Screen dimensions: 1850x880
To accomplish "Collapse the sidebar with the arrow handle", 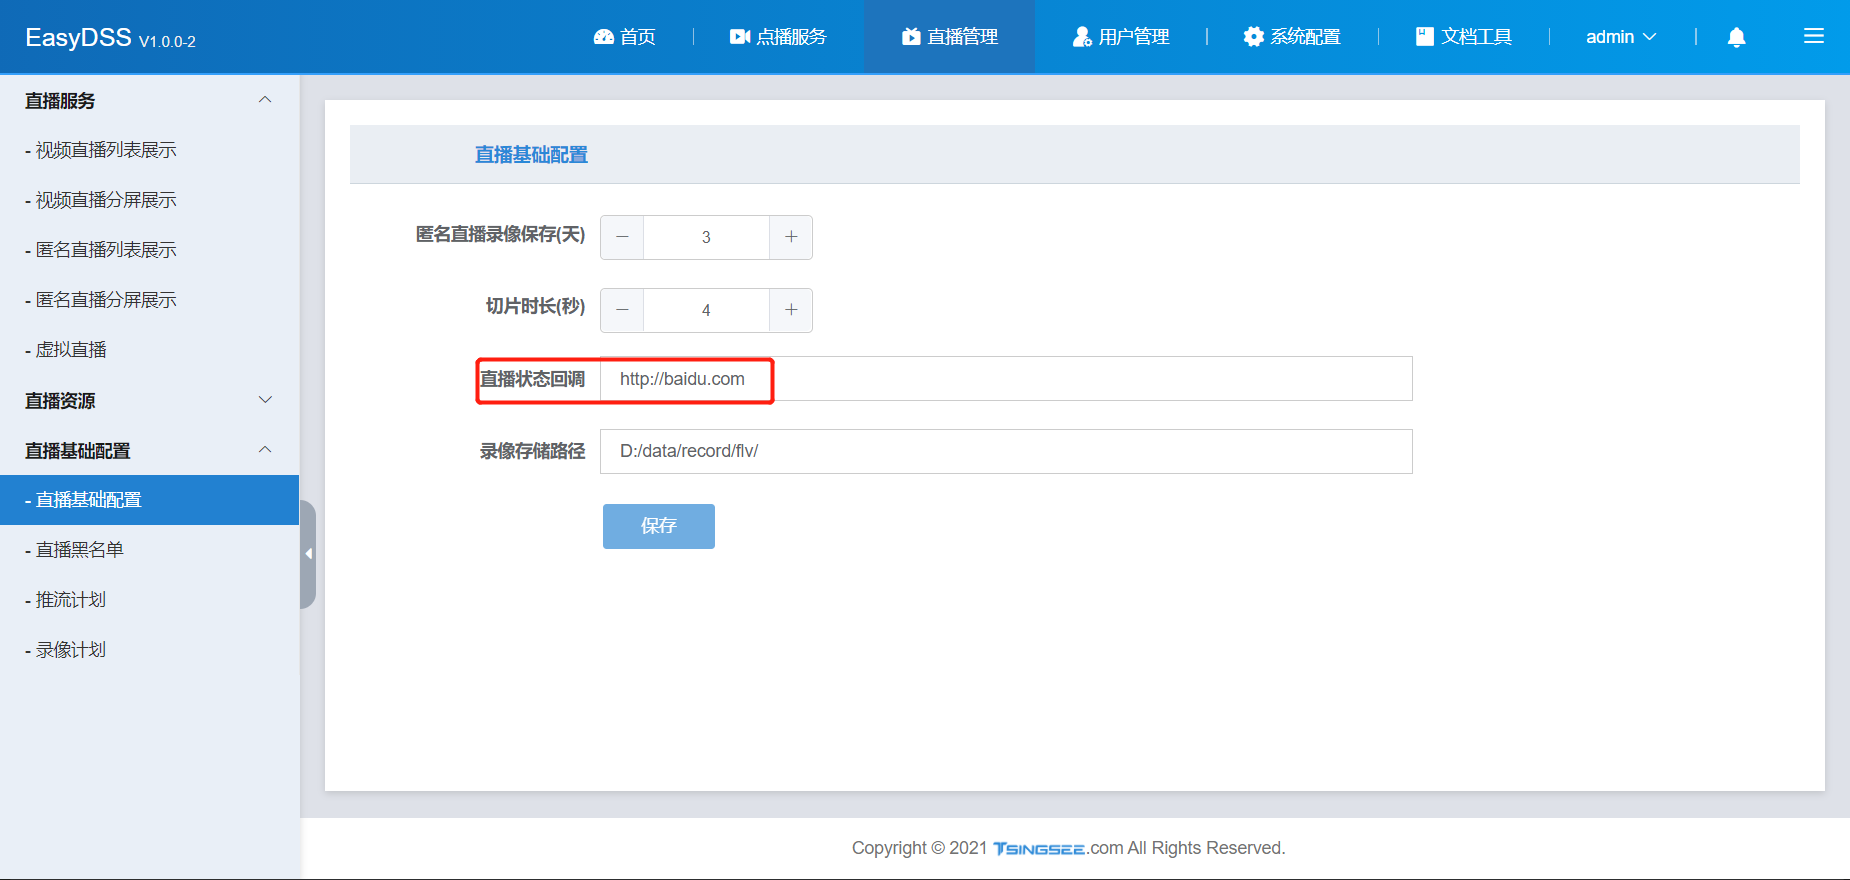I will click(x=308, y=554).
